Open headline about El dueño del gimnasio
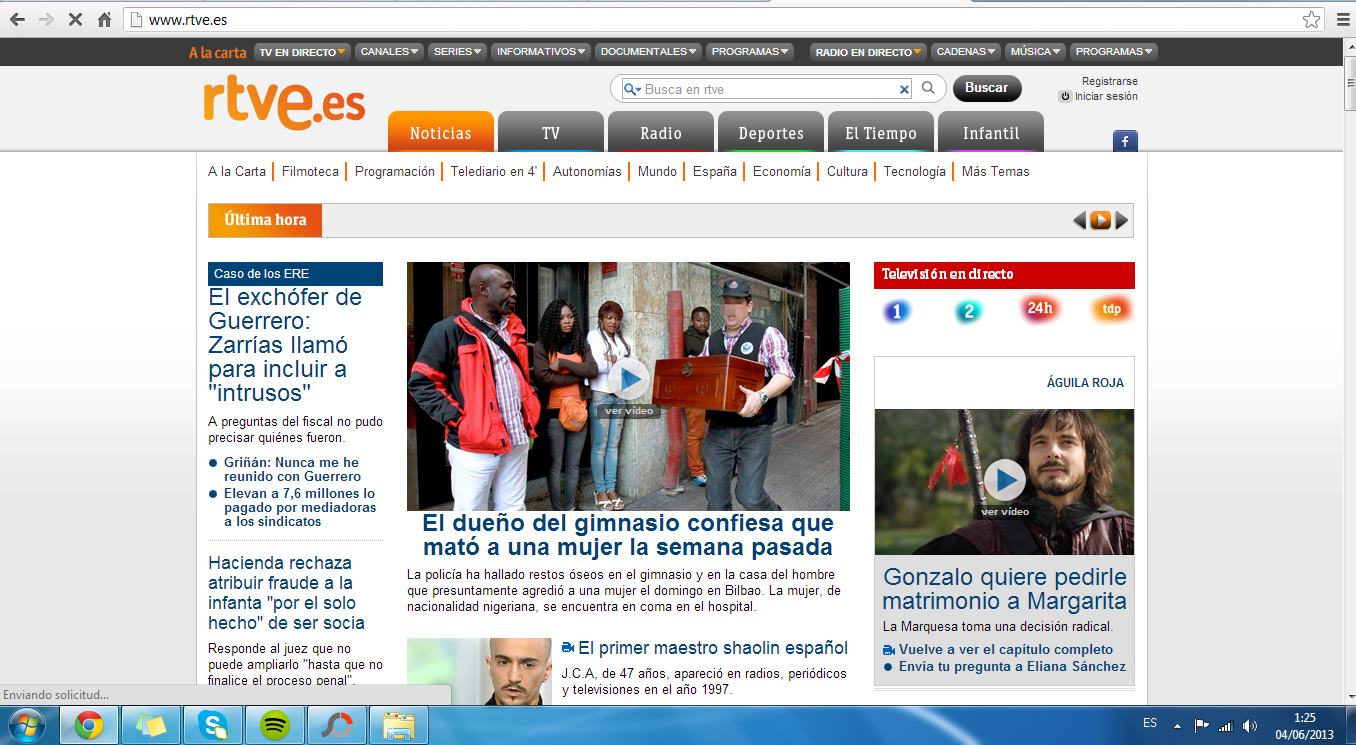Viewport: 1356px width, 745px height. (628, 535)
